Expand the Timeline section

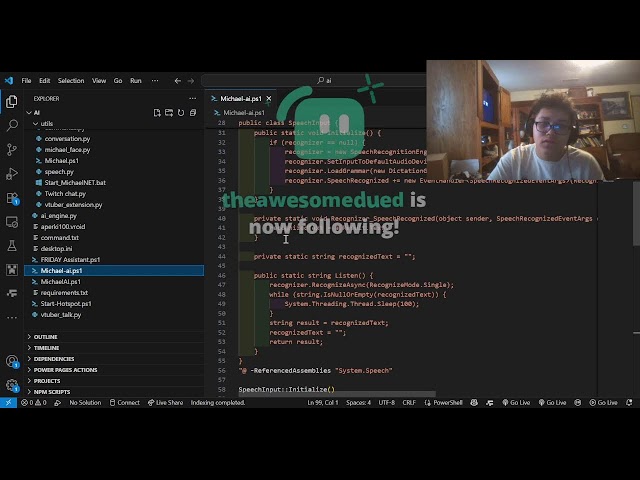pos(114,348)
